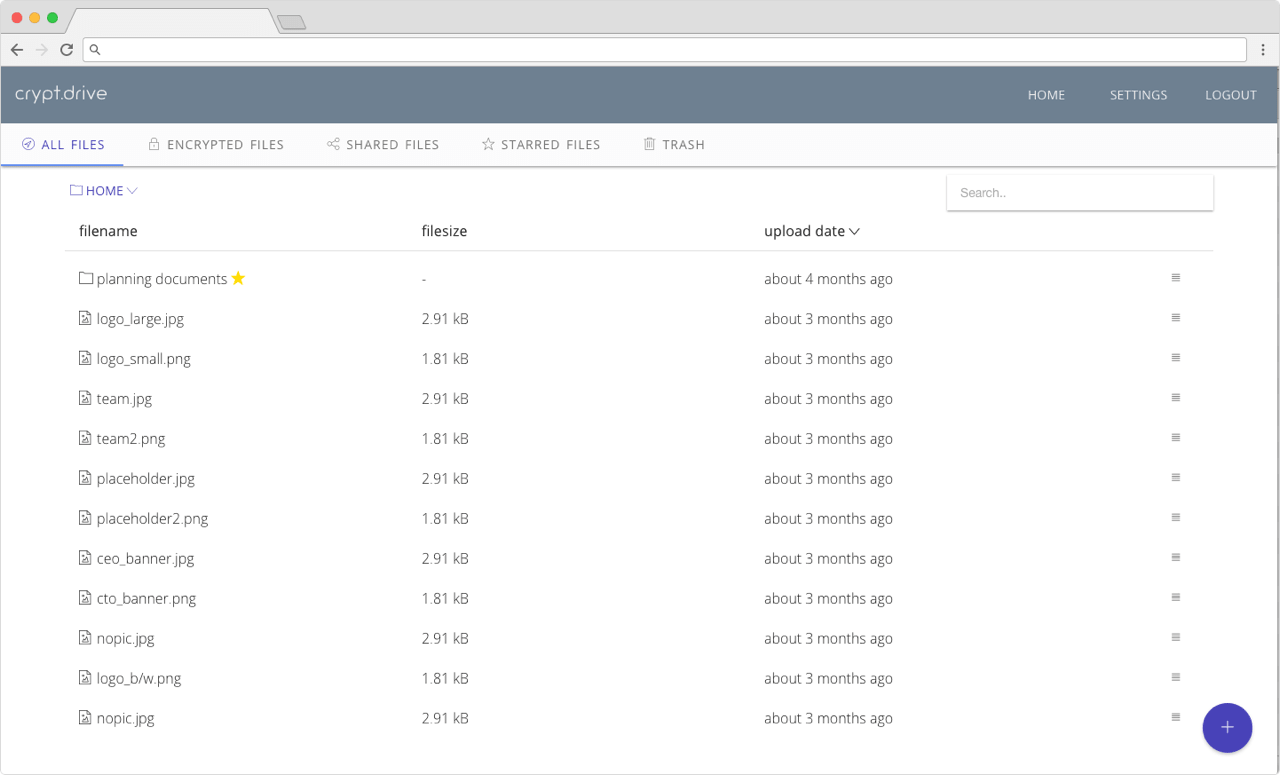The height and width of the screenshot is (775, 1280).
Task: Select the ceo_banner.jpg file name
Action: (x=145, y=559)
